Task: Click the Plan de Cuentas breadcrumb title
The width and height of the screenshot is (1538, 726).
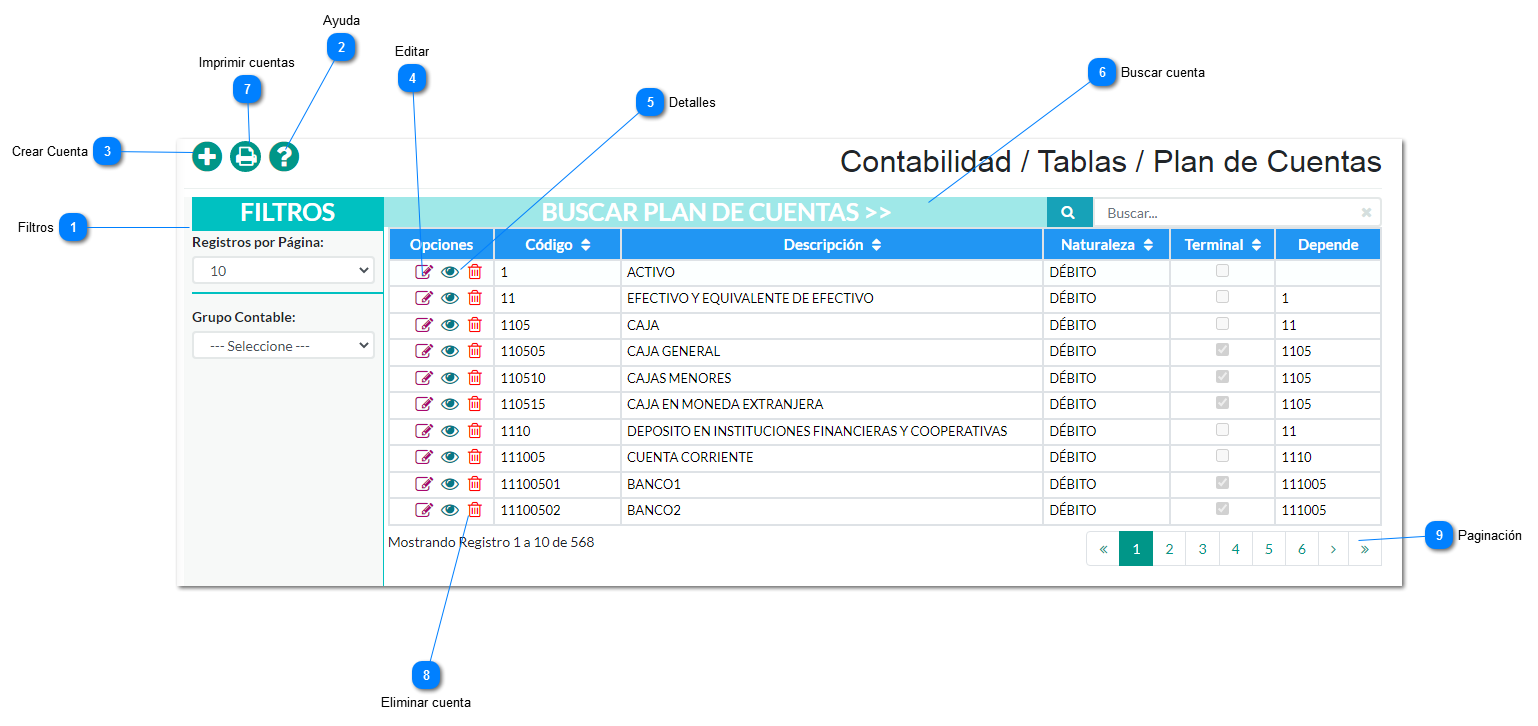Action: click(x=1268, y=162)
